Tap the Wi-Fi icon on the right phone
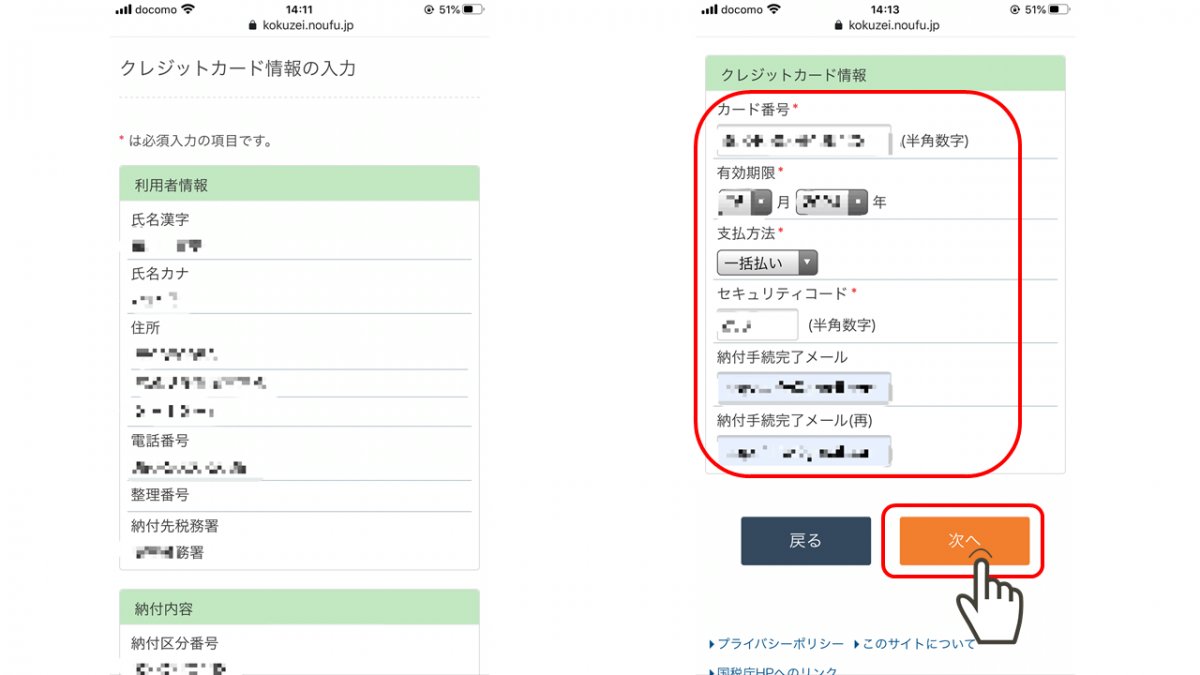 pos(775,10)
